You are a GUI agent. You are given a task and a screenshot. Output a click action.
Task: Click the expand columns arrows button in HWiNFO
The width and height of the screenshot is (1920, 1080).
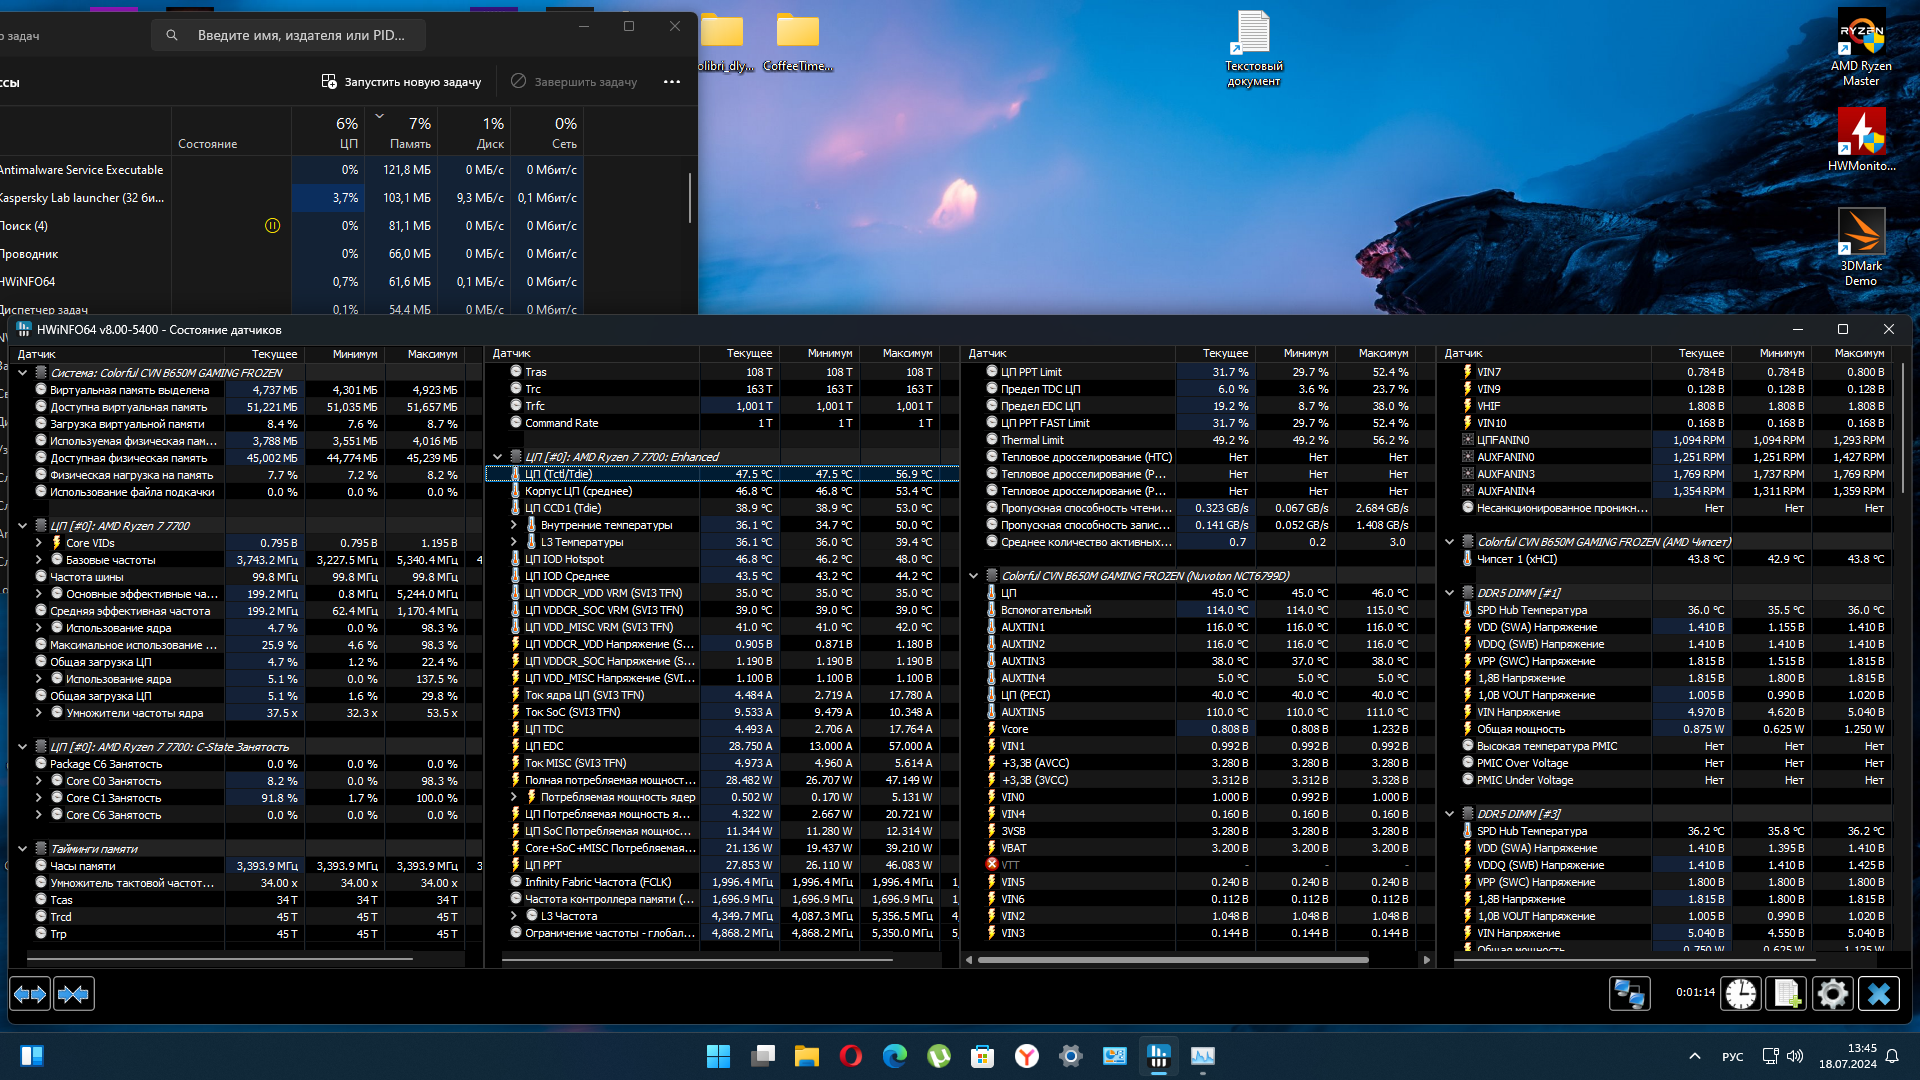click(30, 994)
